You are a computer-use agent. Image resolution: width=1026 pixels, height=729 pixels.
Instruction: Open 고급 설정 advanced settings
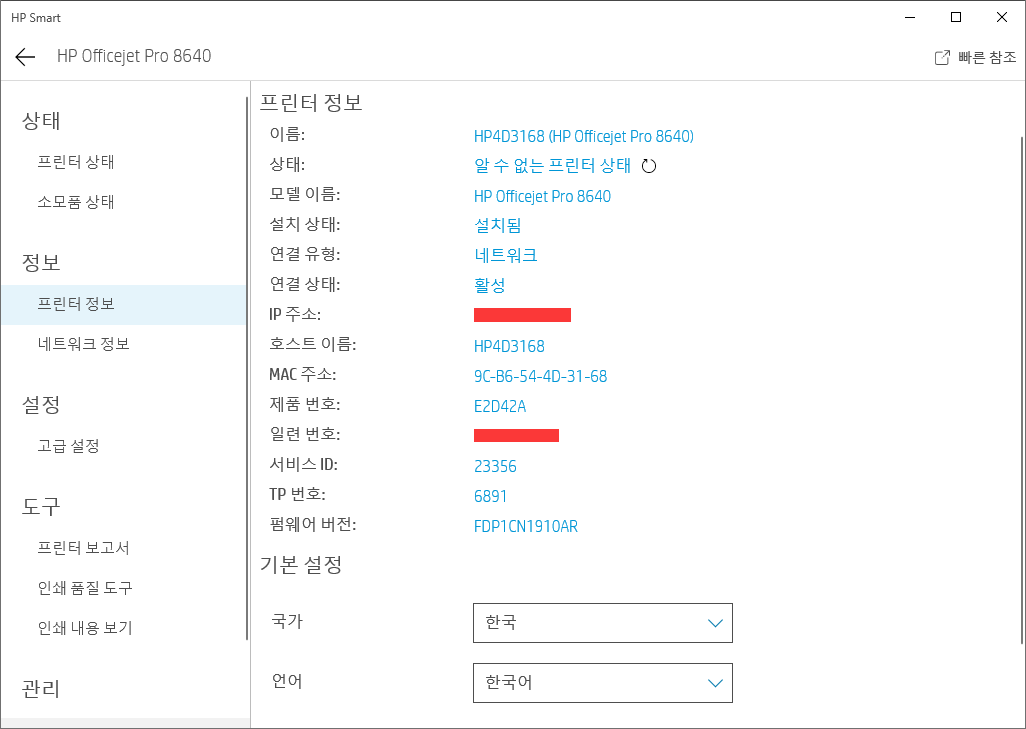(x=69, y=446)
